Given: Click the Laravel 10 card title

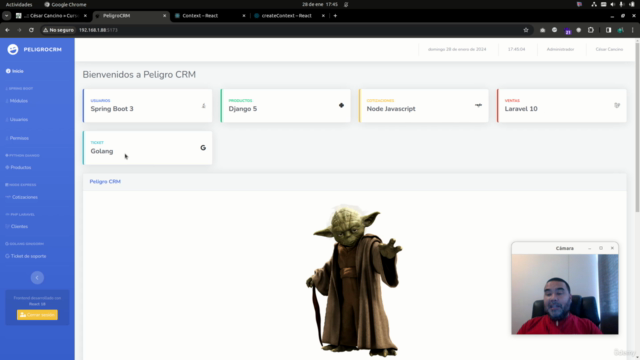Looking at the screenshot, I should coord(521,109).
